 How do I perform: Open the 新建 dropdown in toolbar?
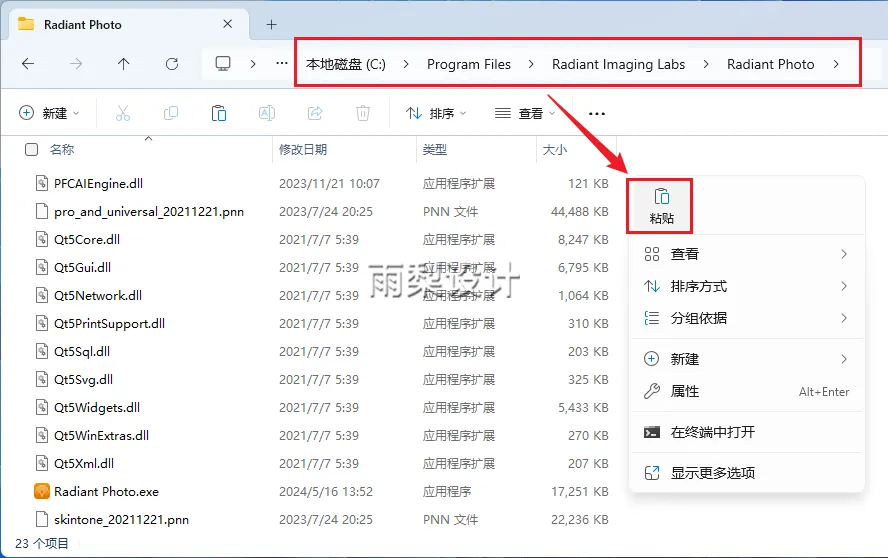pos(49,113)
